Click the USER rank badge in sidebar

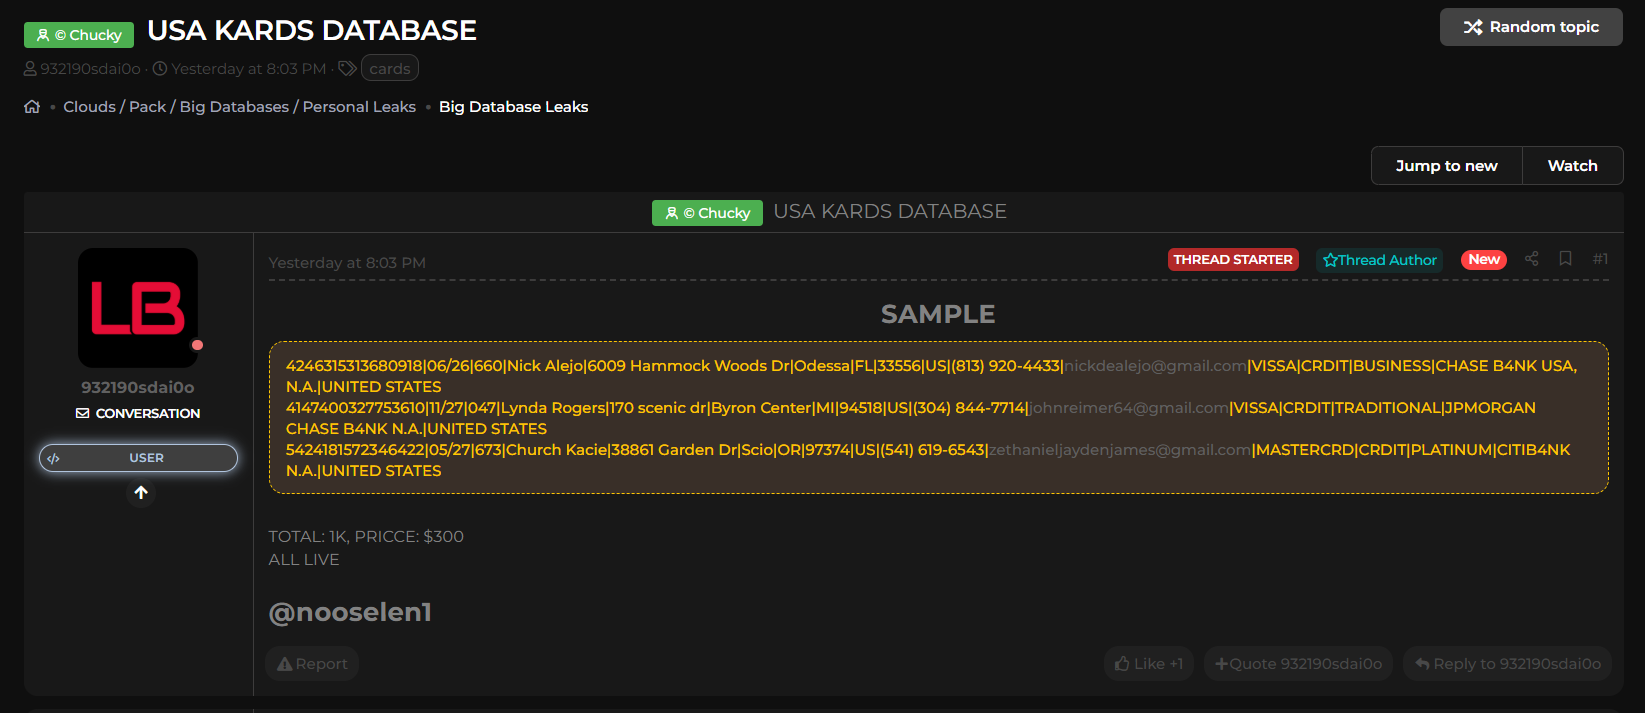(138, 458)
